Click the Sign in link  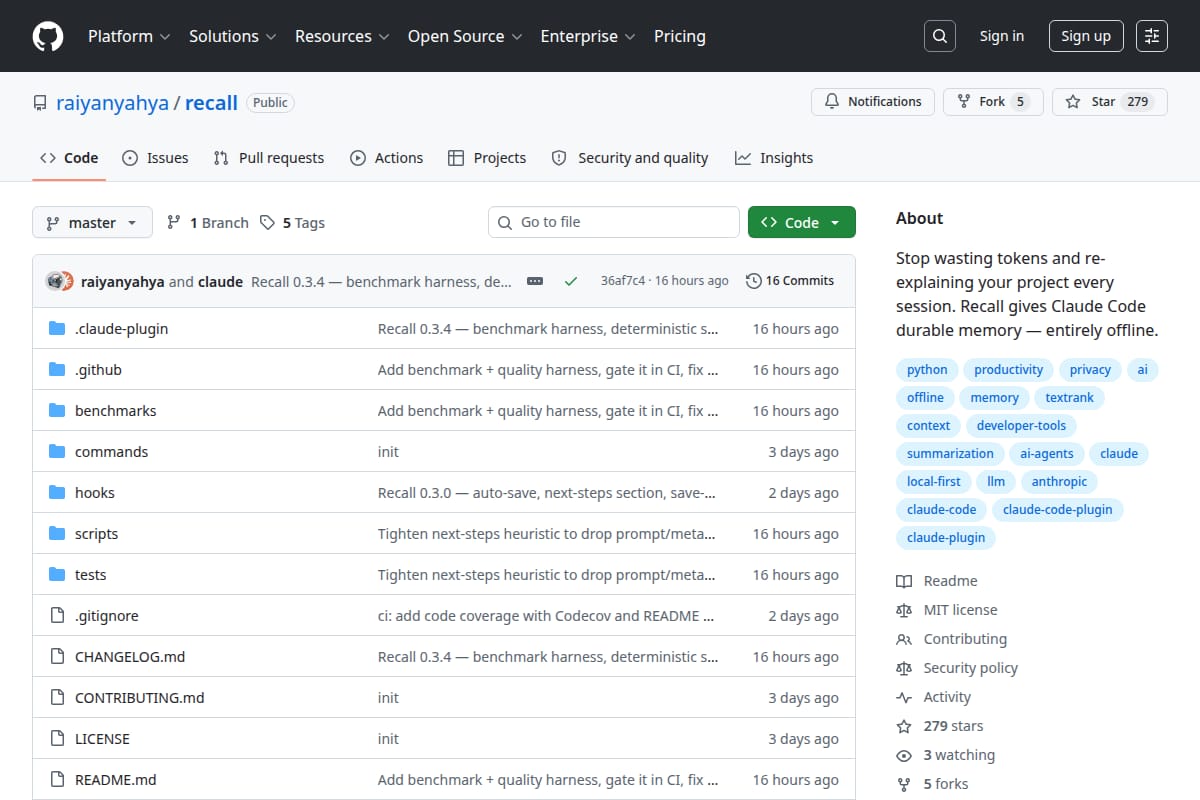(x=1002, y=36)
